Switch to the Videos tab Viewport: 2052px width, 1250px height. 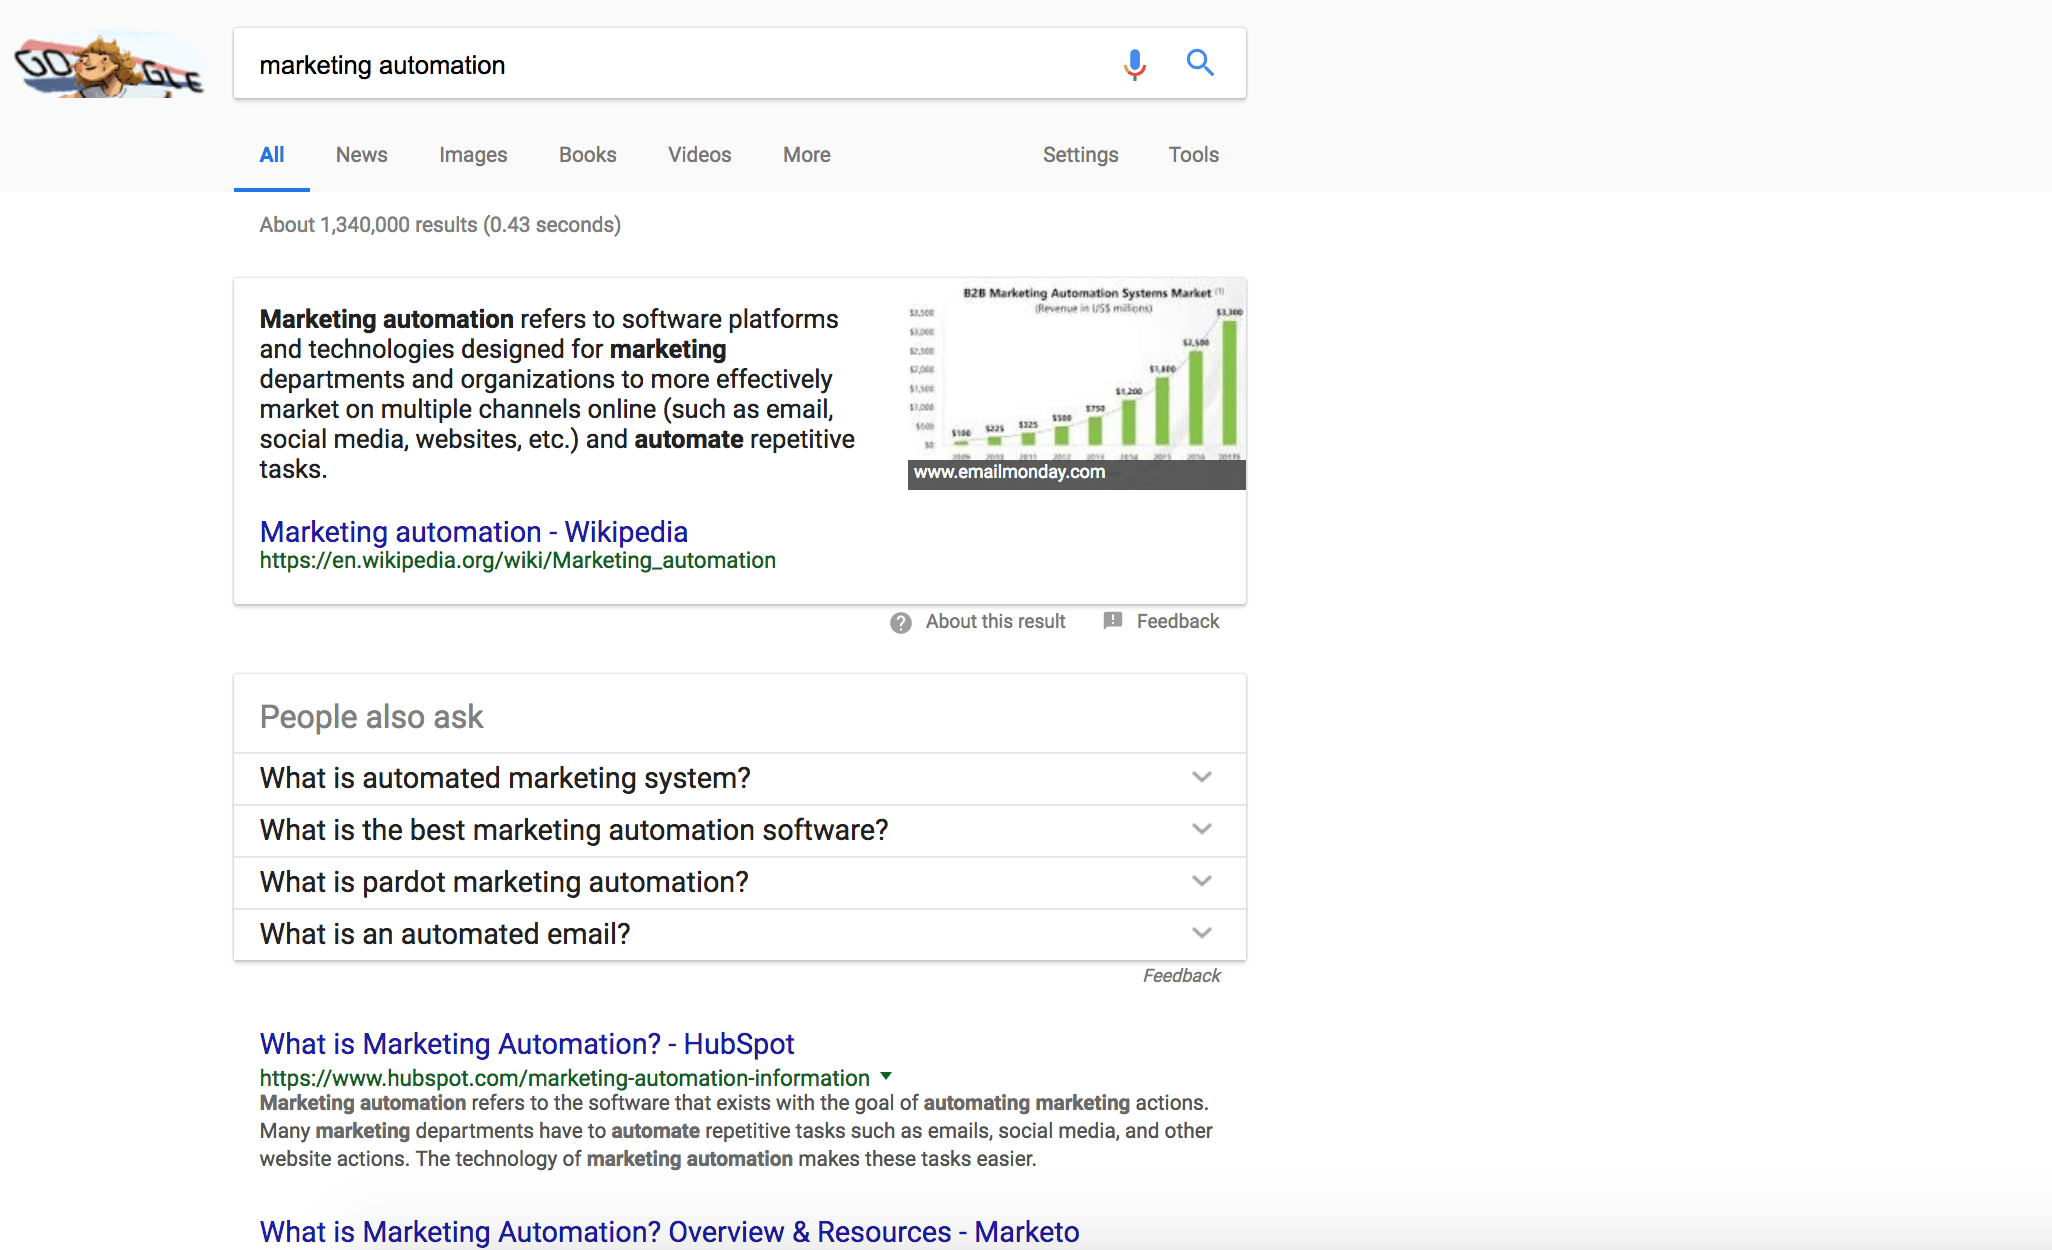[x=699, y=154]
